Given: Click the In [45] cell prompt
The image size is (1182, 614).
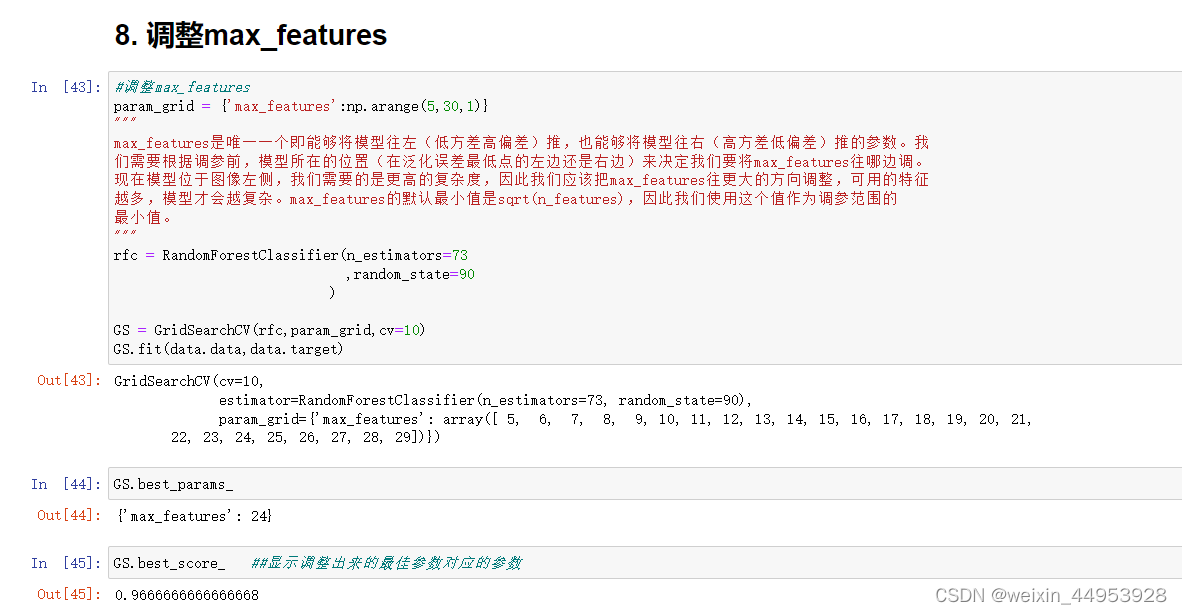Looking at the screenshot, I should click(x=66, y=563).
